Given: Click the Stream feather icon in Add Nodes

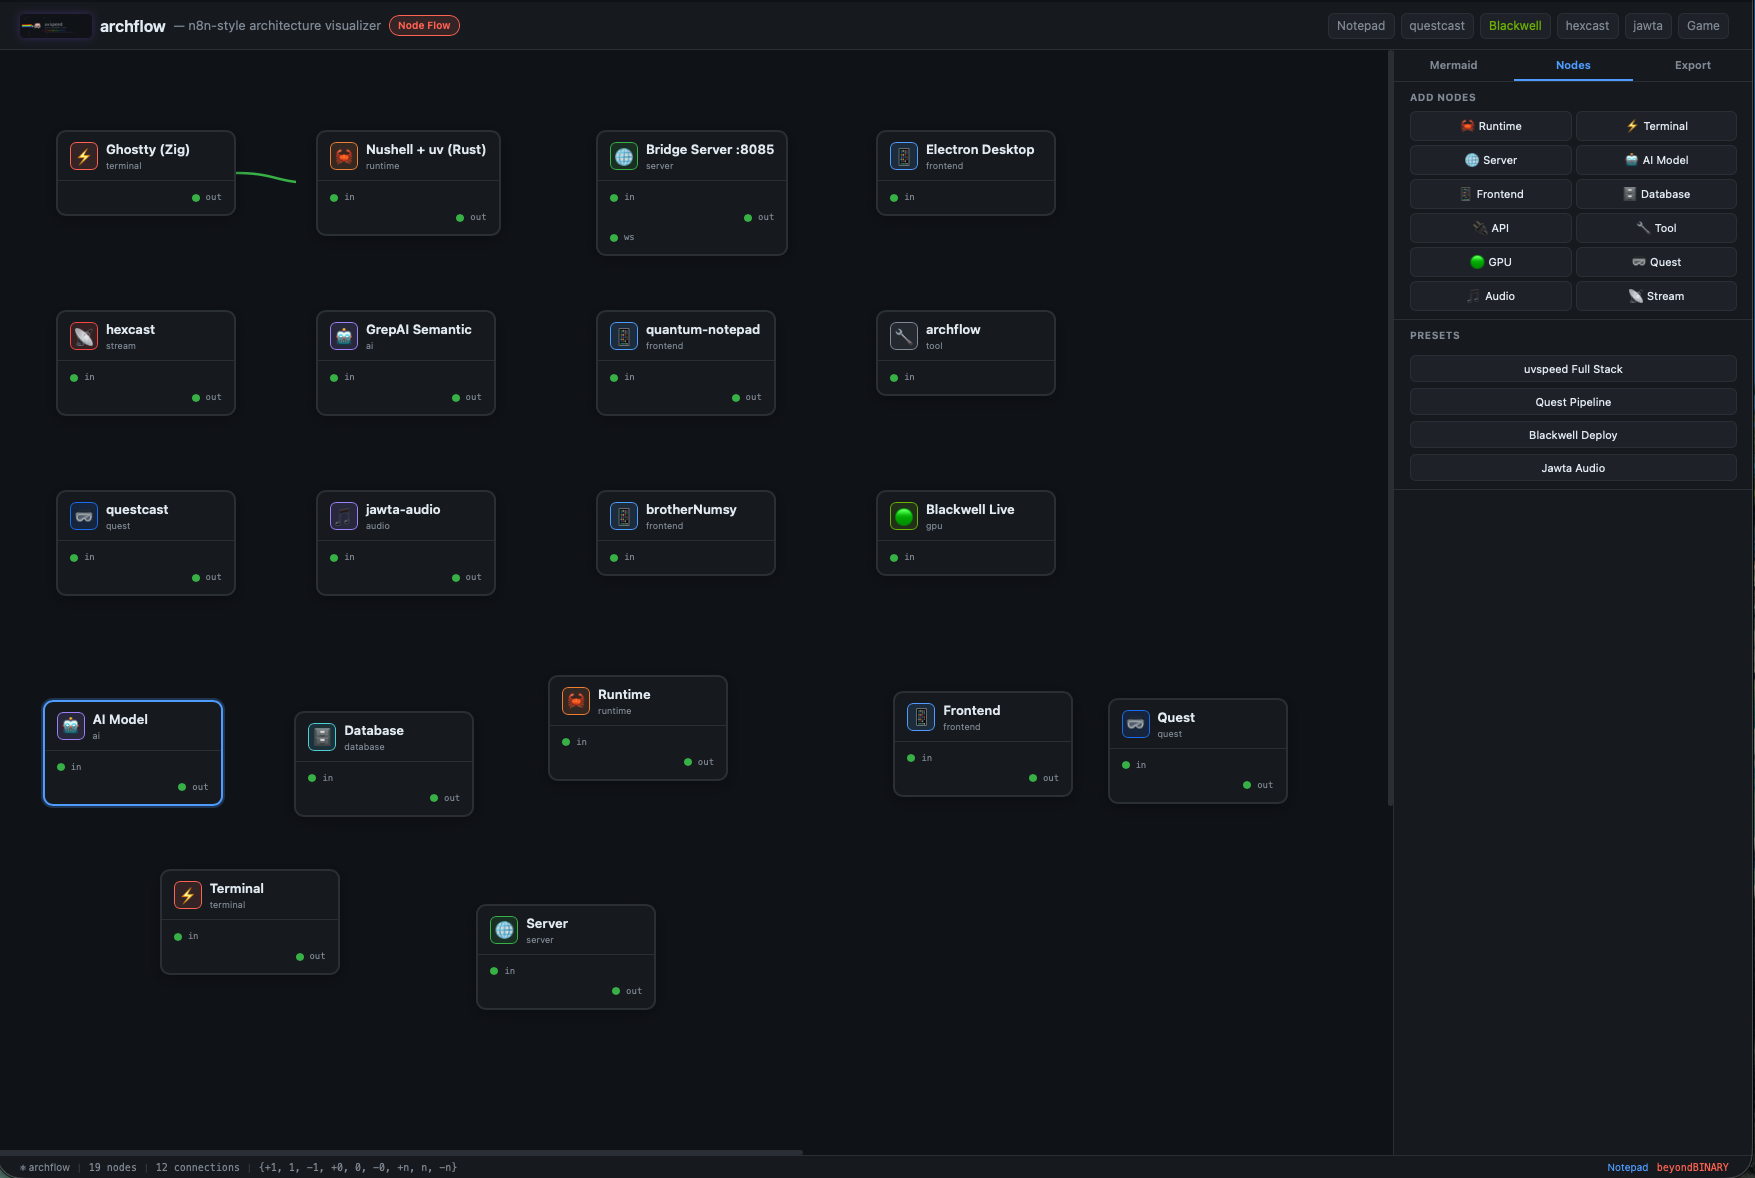Looking at the screenshot, I should pyautogui.click(x=1634, y=296).
